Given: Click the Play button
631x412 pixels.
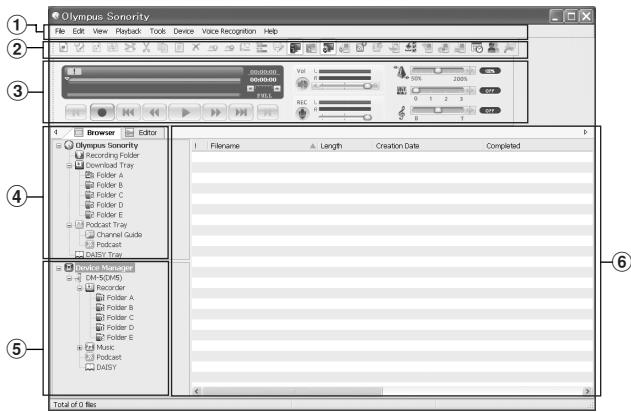Looking at the screenshot, I should click(185, 112).
